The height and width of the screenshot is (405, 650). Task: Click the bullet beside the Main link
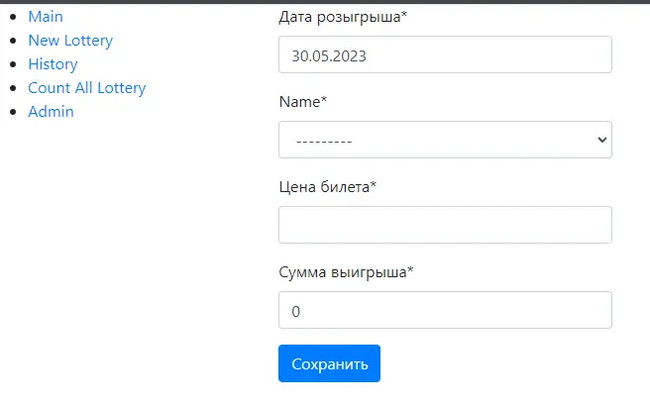click(12, 17)
